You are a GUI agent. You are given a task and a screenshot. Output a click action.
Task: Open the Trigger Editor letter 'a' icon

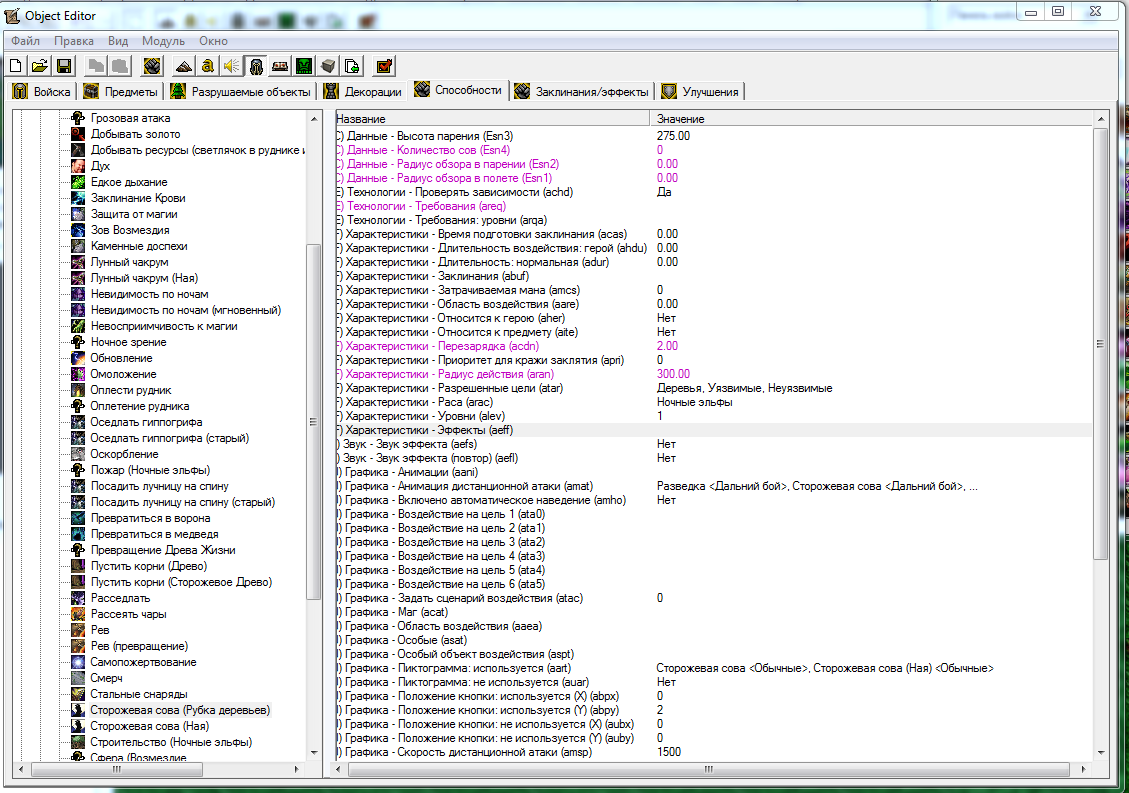coord(207,66)
